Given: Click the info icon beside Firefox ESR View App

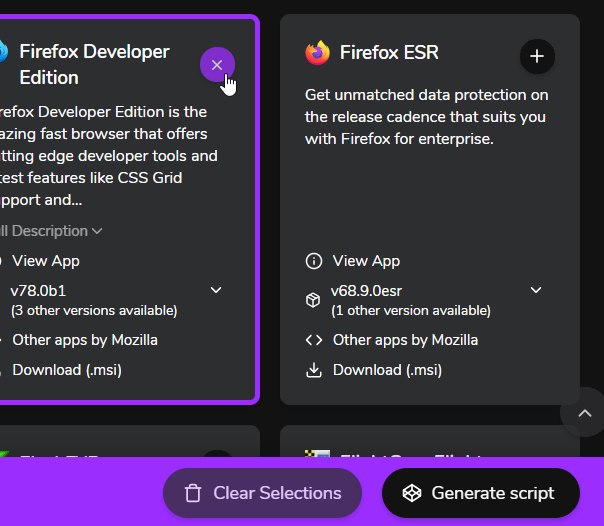Looking at the screenshot, I should tap(314, 261).
